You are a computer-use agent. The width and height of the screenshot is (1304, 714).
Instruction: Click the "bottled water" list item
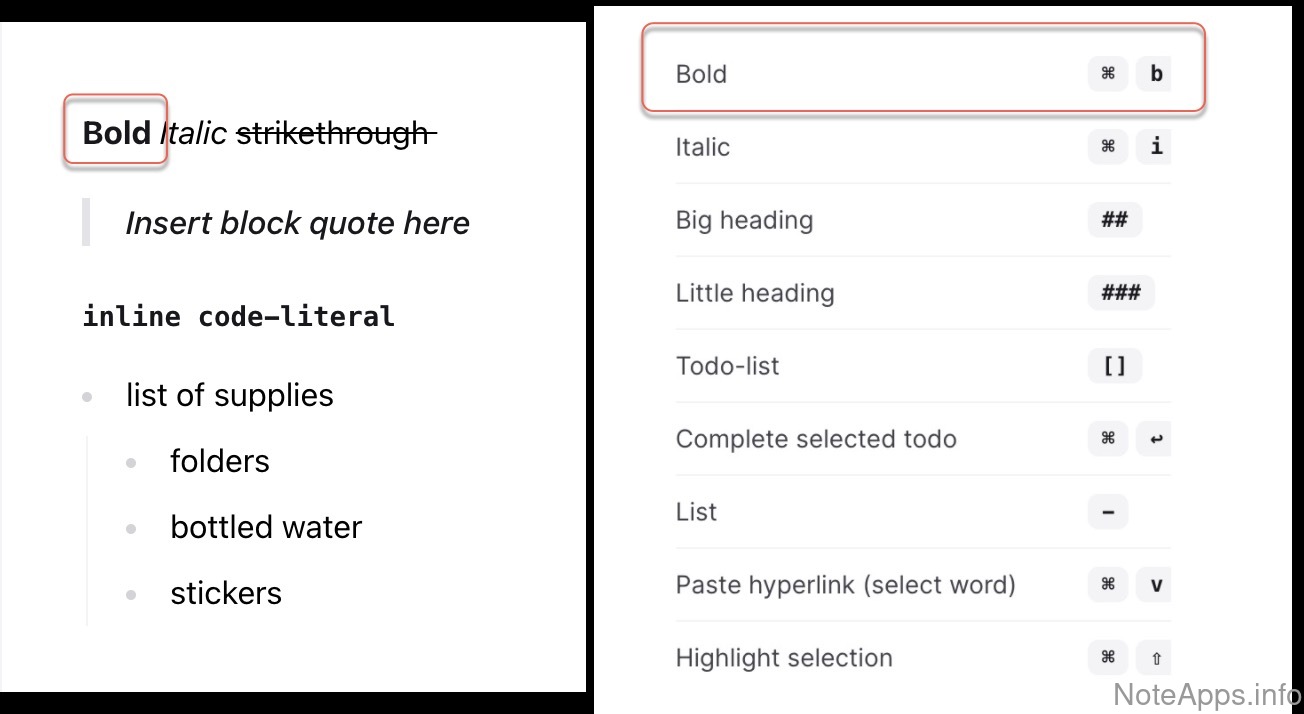[266, 527]
